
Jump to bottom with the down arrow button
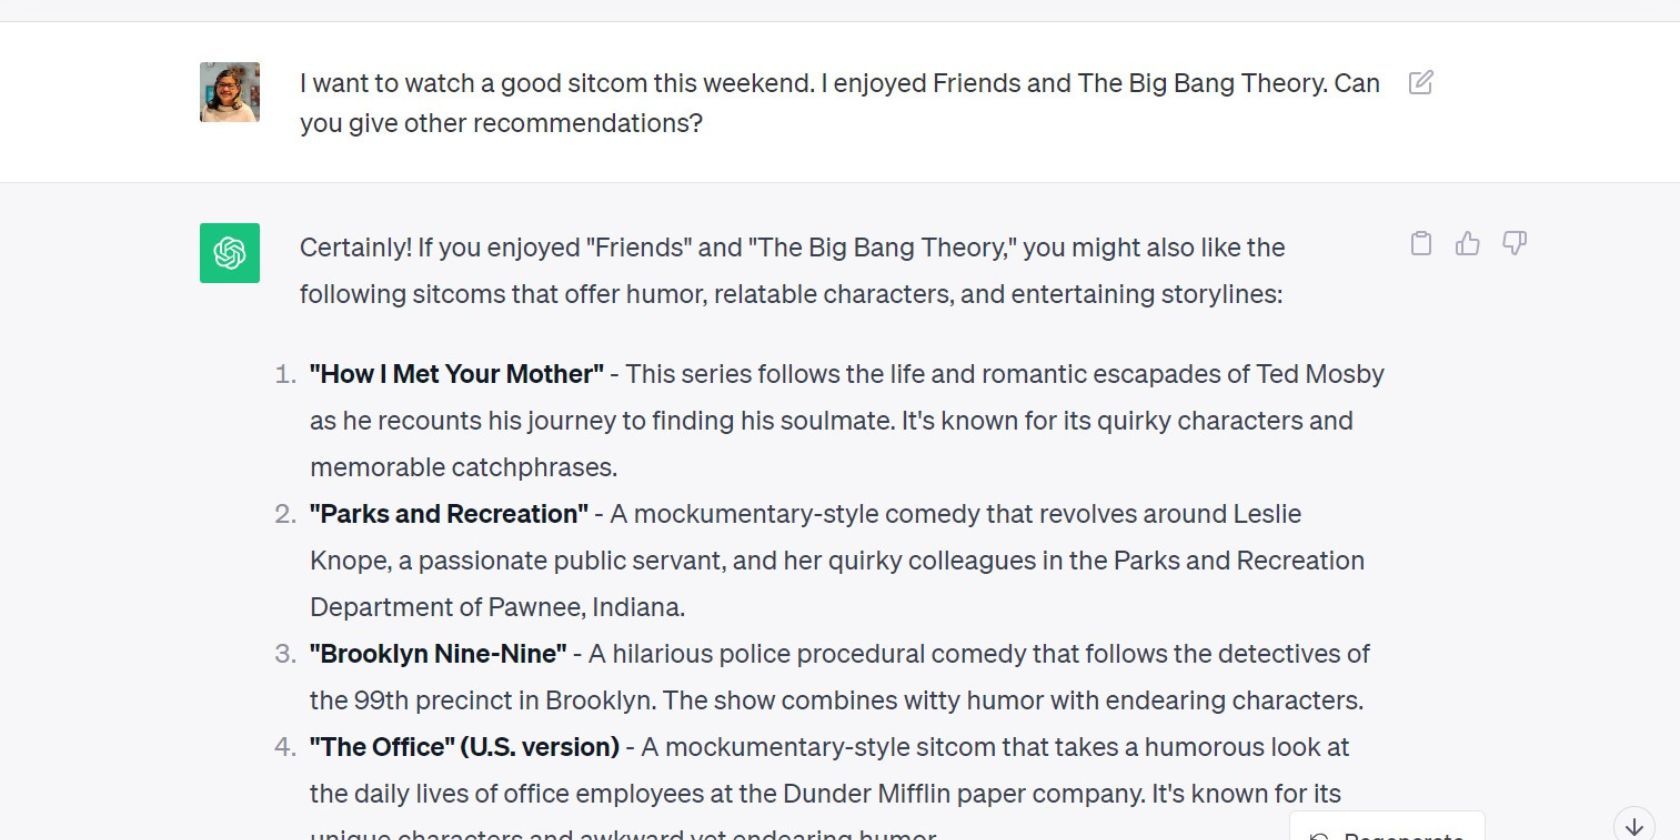tap(1634, 826)
